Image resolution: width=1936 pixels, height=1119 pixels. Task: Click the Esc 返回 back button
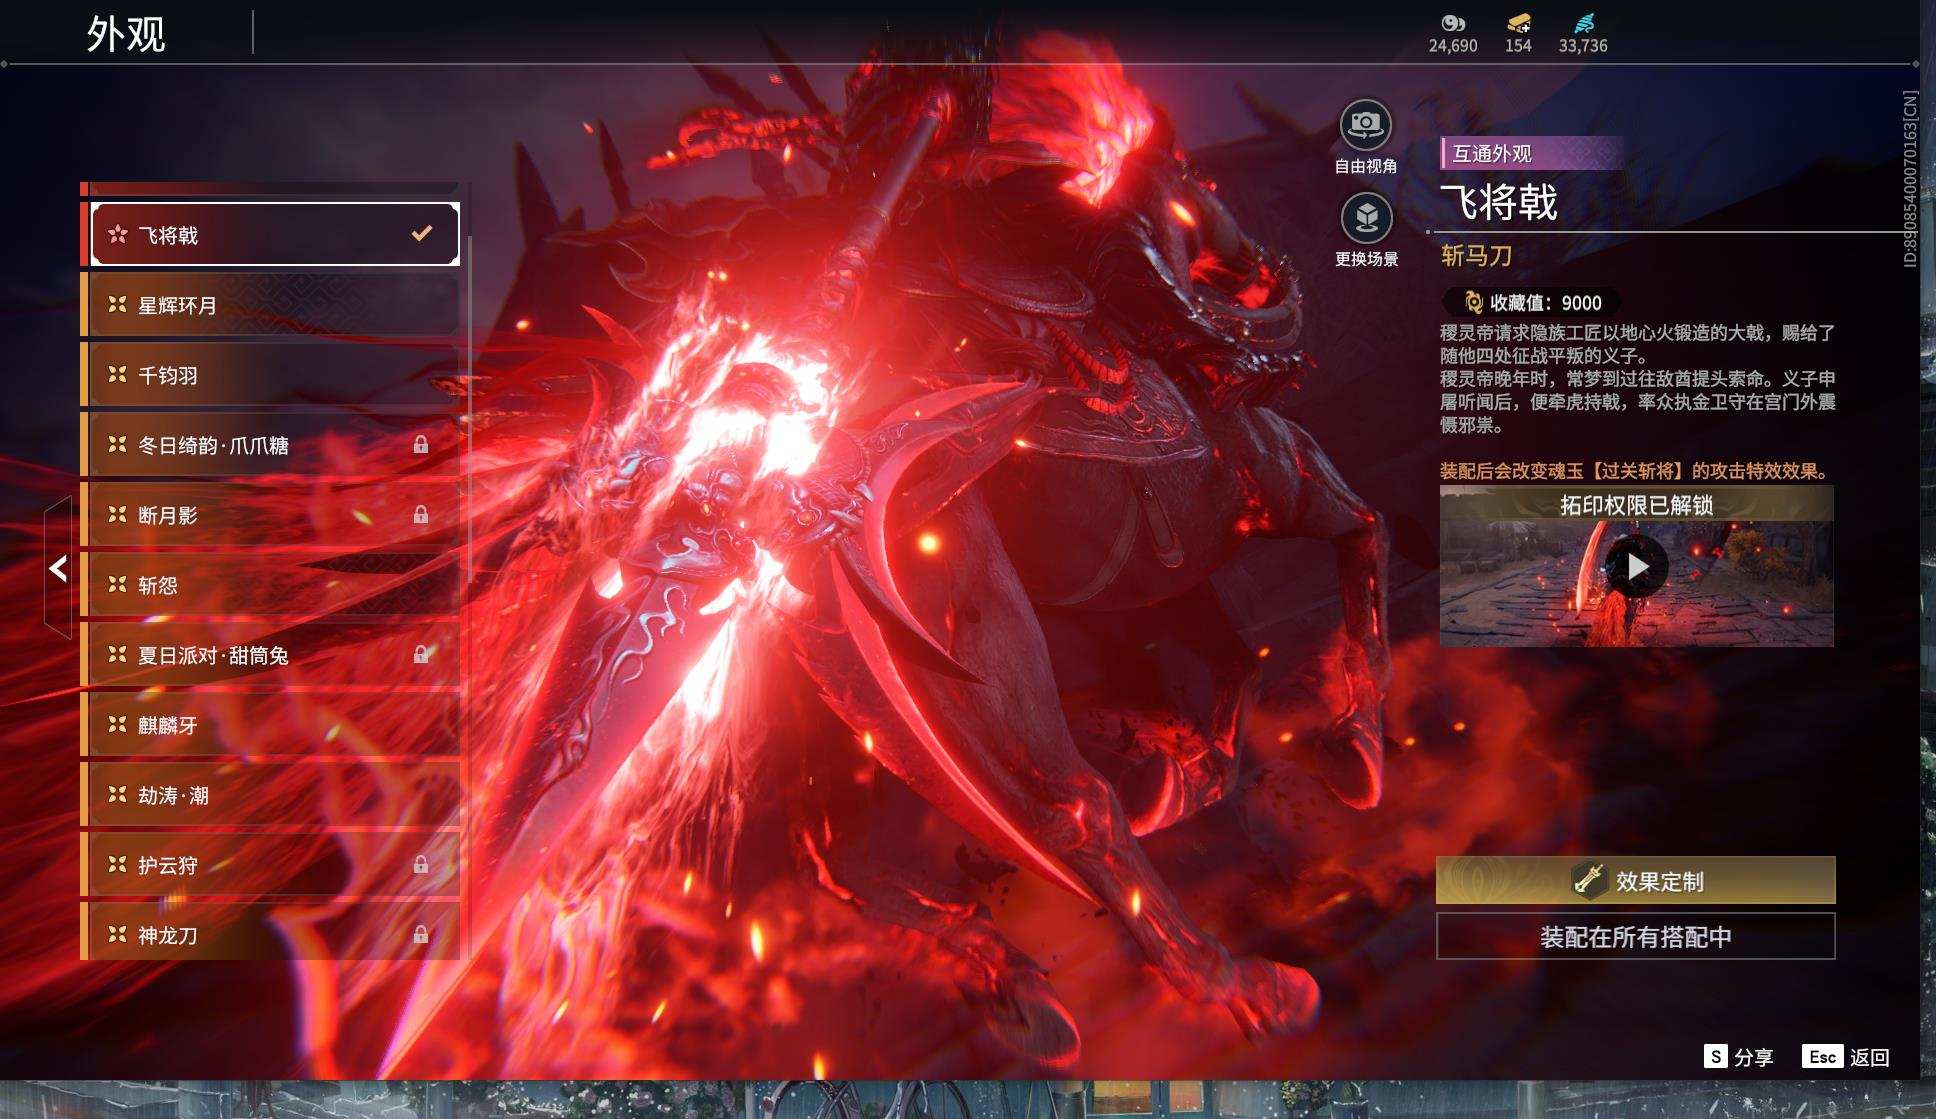click(x=1846, y=1057)
